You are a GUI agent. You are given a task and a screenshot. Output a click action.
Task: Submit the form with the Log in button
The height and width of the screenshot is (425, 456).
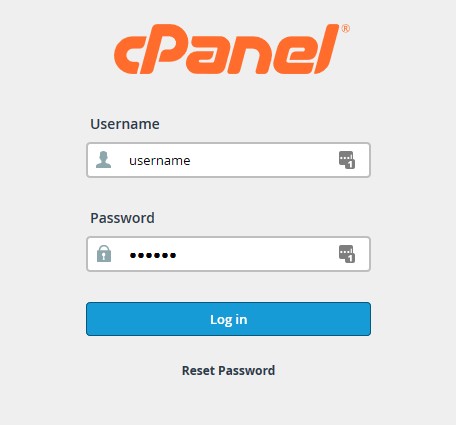coord(228,319)
